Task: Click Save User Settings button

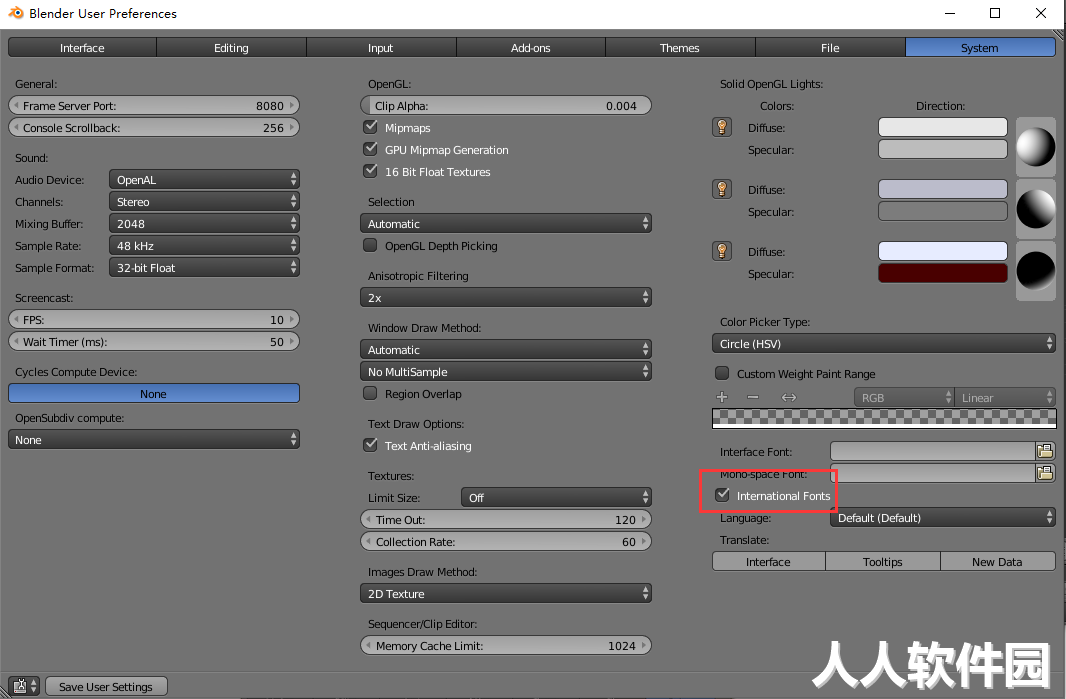Action: pyautogui.click(x=106, y=686)
